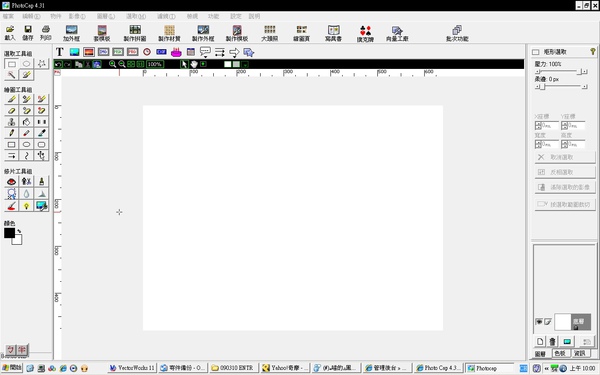Pick the clone stamp tool

click(11, 122)
